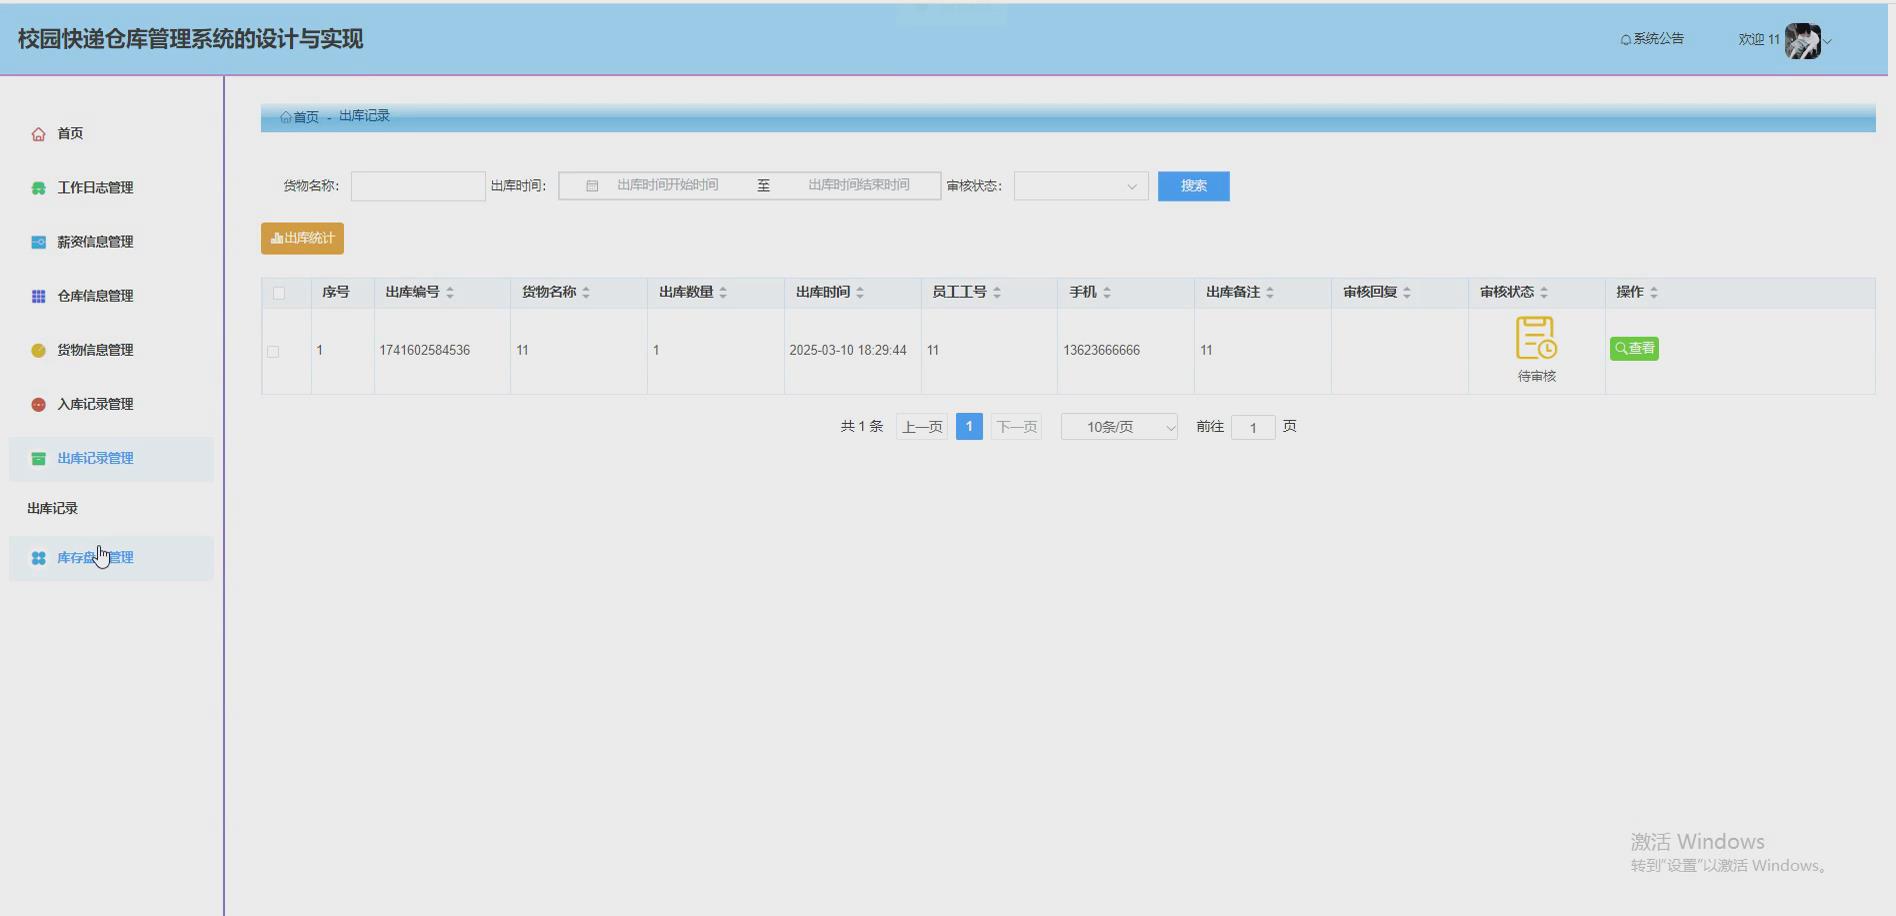Select the checkbox for row 1741602584536

273,351
